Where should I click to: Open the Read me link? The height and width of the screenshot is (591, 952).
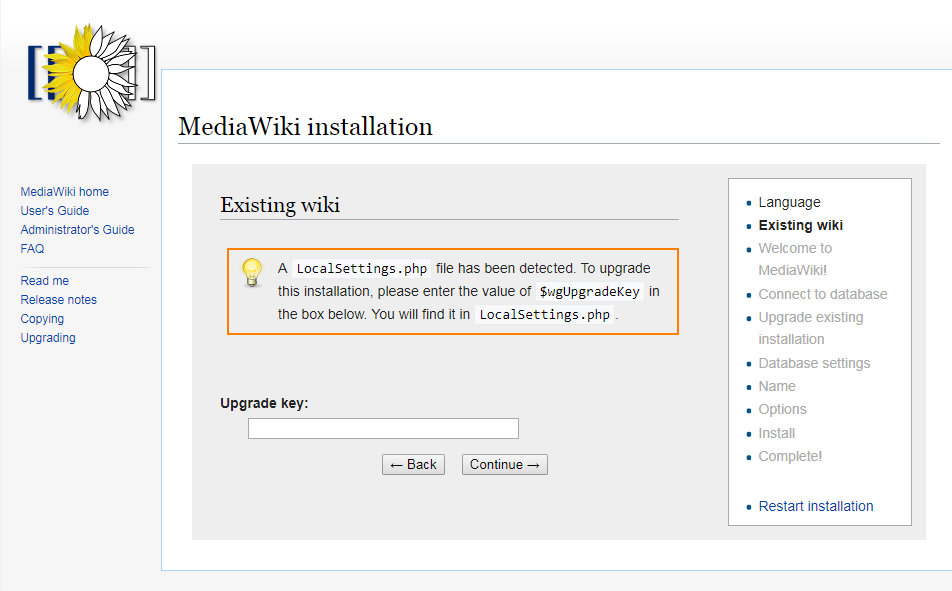pos(44,281)
